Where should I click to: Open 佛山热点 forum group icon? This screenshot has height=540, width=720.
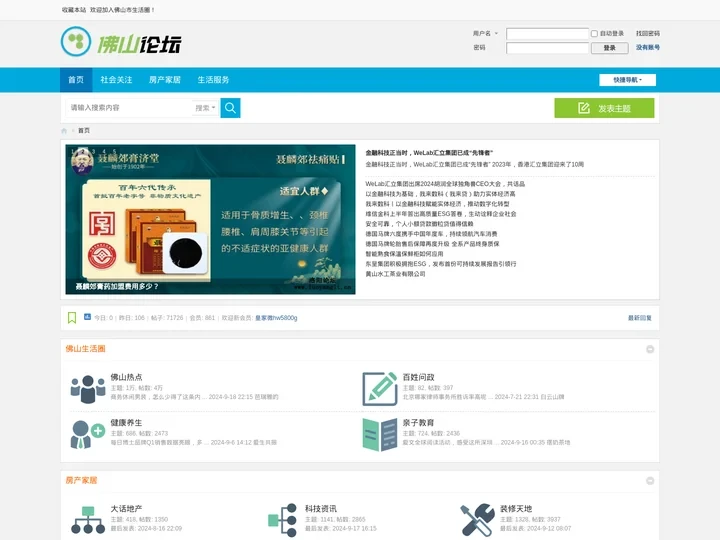[88, 389]
